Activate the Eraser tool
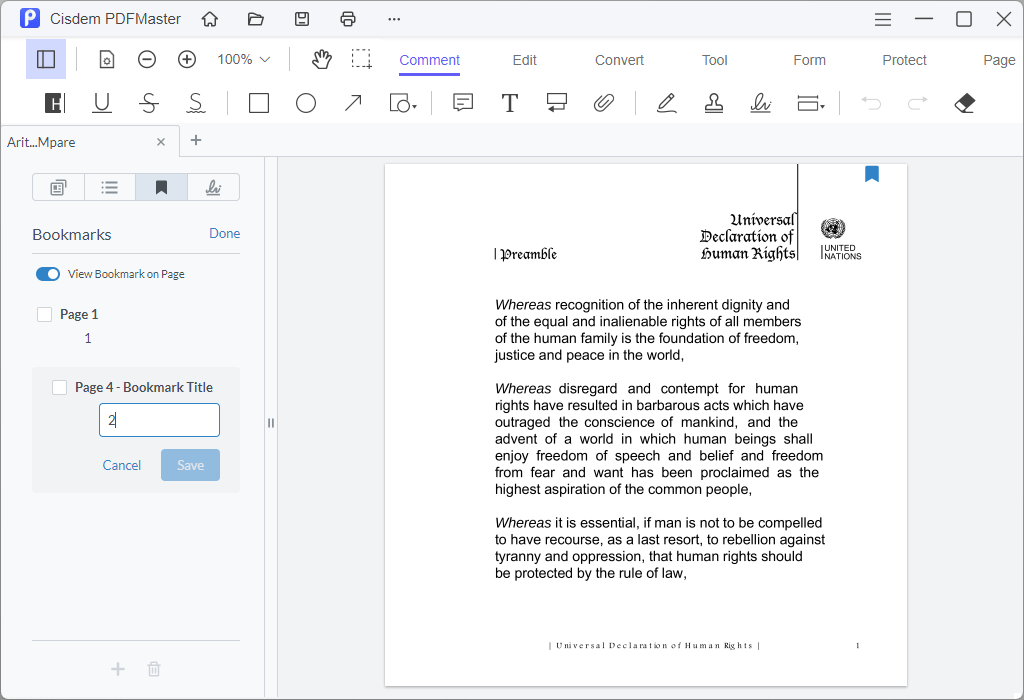Viewport: 1024px width, 700px height. point(963,103)
